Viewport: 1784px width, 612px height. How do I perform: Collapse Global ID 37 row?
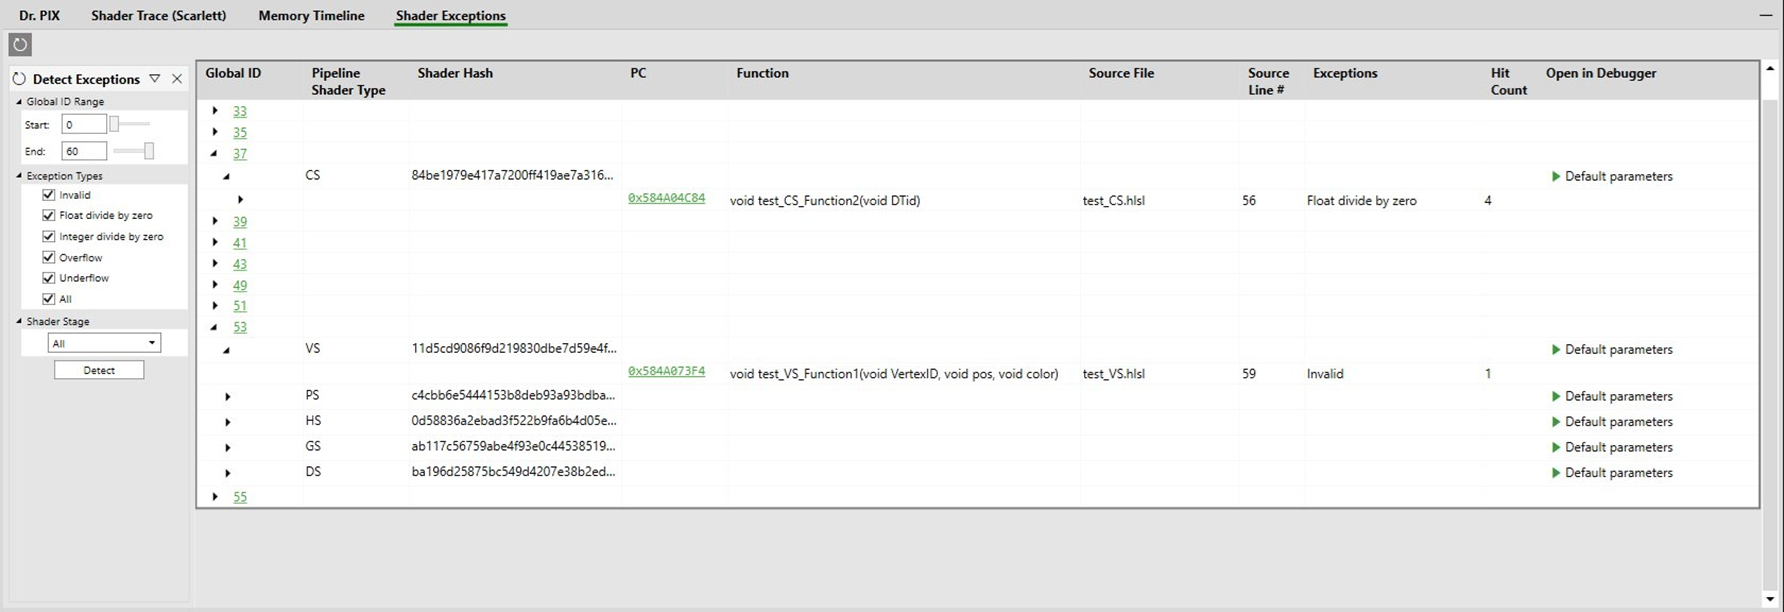[x=215, y=154]
